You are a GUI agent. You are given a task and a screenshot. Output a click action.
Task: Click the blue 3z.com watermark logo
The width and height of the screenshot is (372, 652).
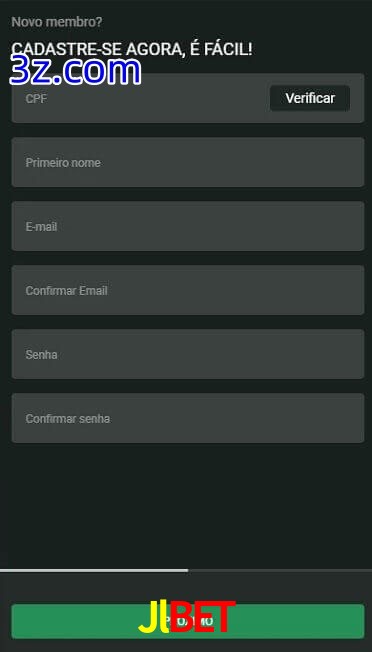75,71
